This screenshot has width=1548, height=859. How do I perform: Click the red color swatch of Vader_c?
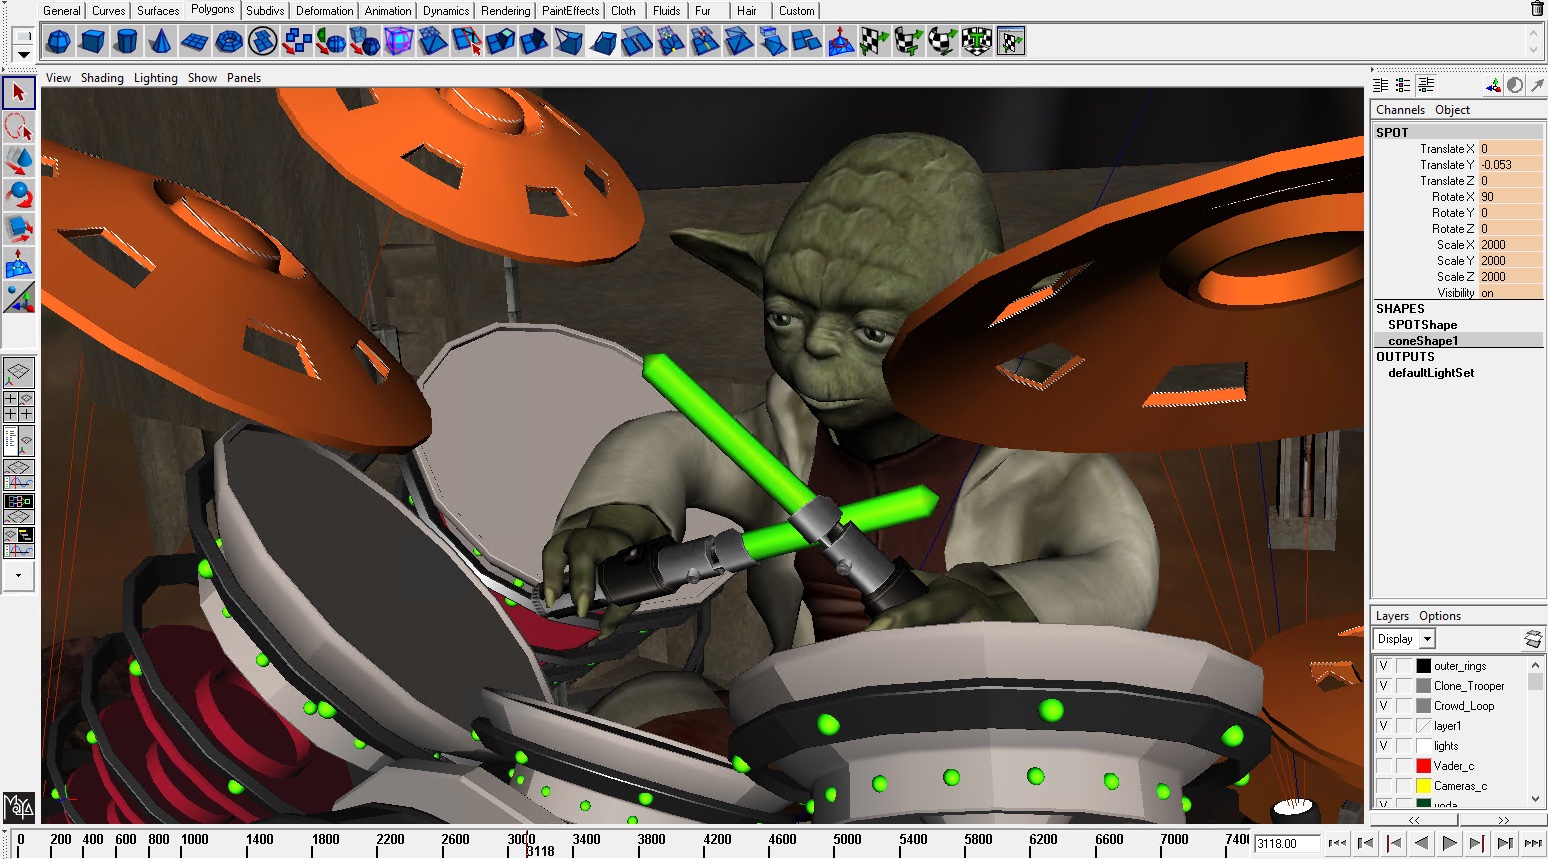(x=1424, y=766)
